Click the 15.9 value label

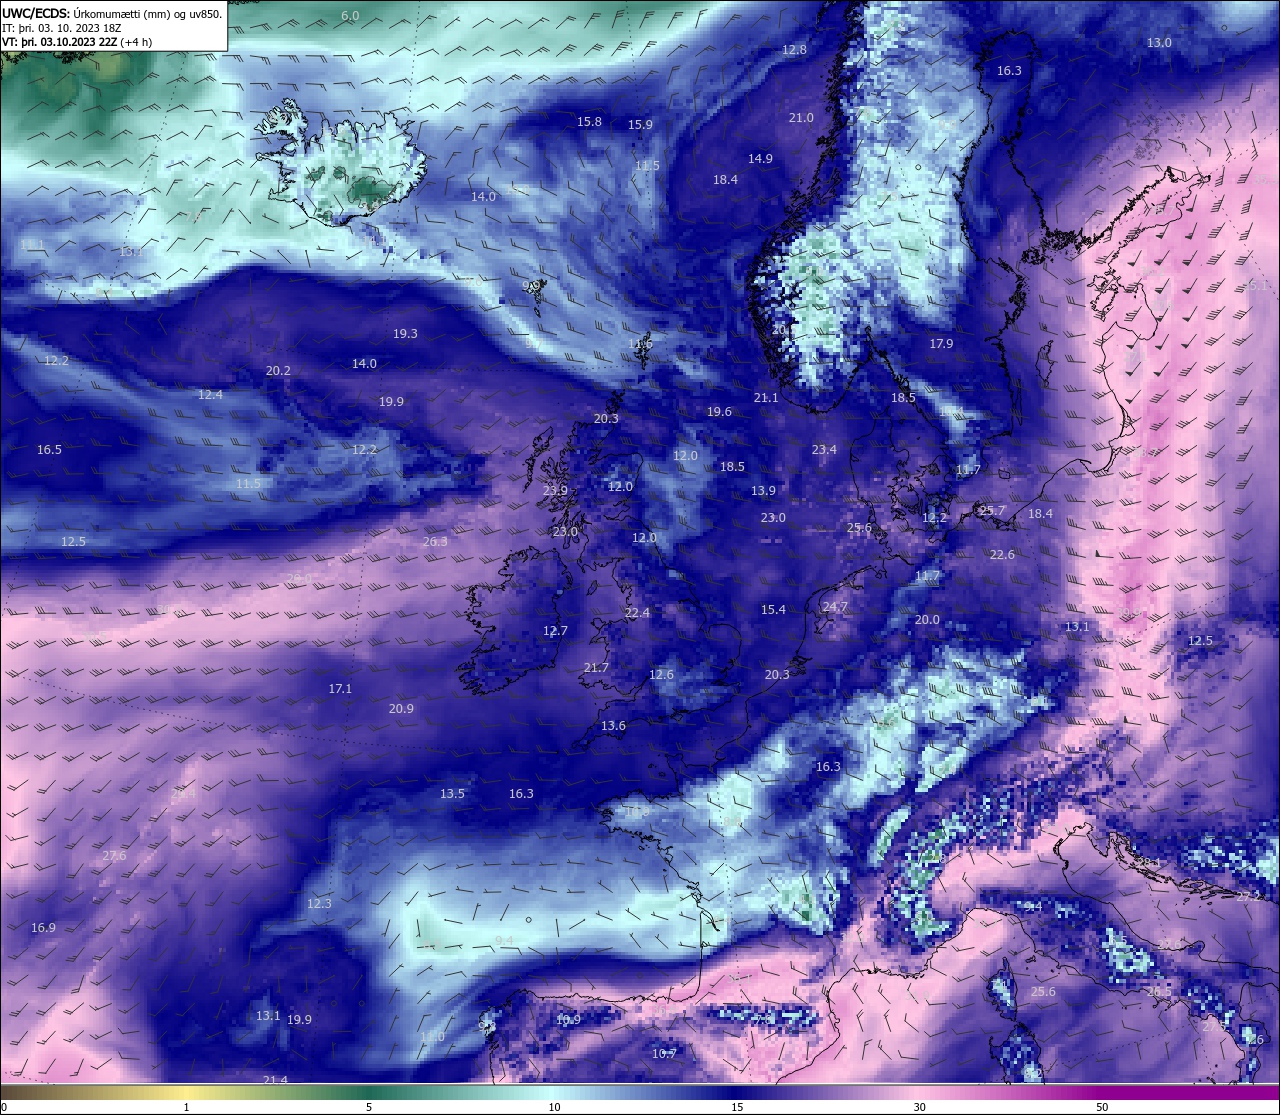640,125
